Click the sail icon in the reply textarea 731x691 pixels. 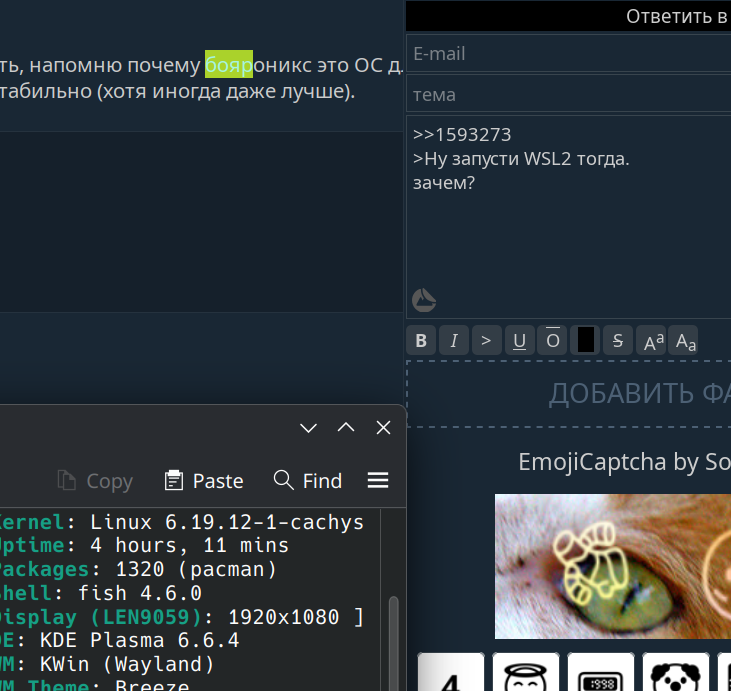(424, 300)
